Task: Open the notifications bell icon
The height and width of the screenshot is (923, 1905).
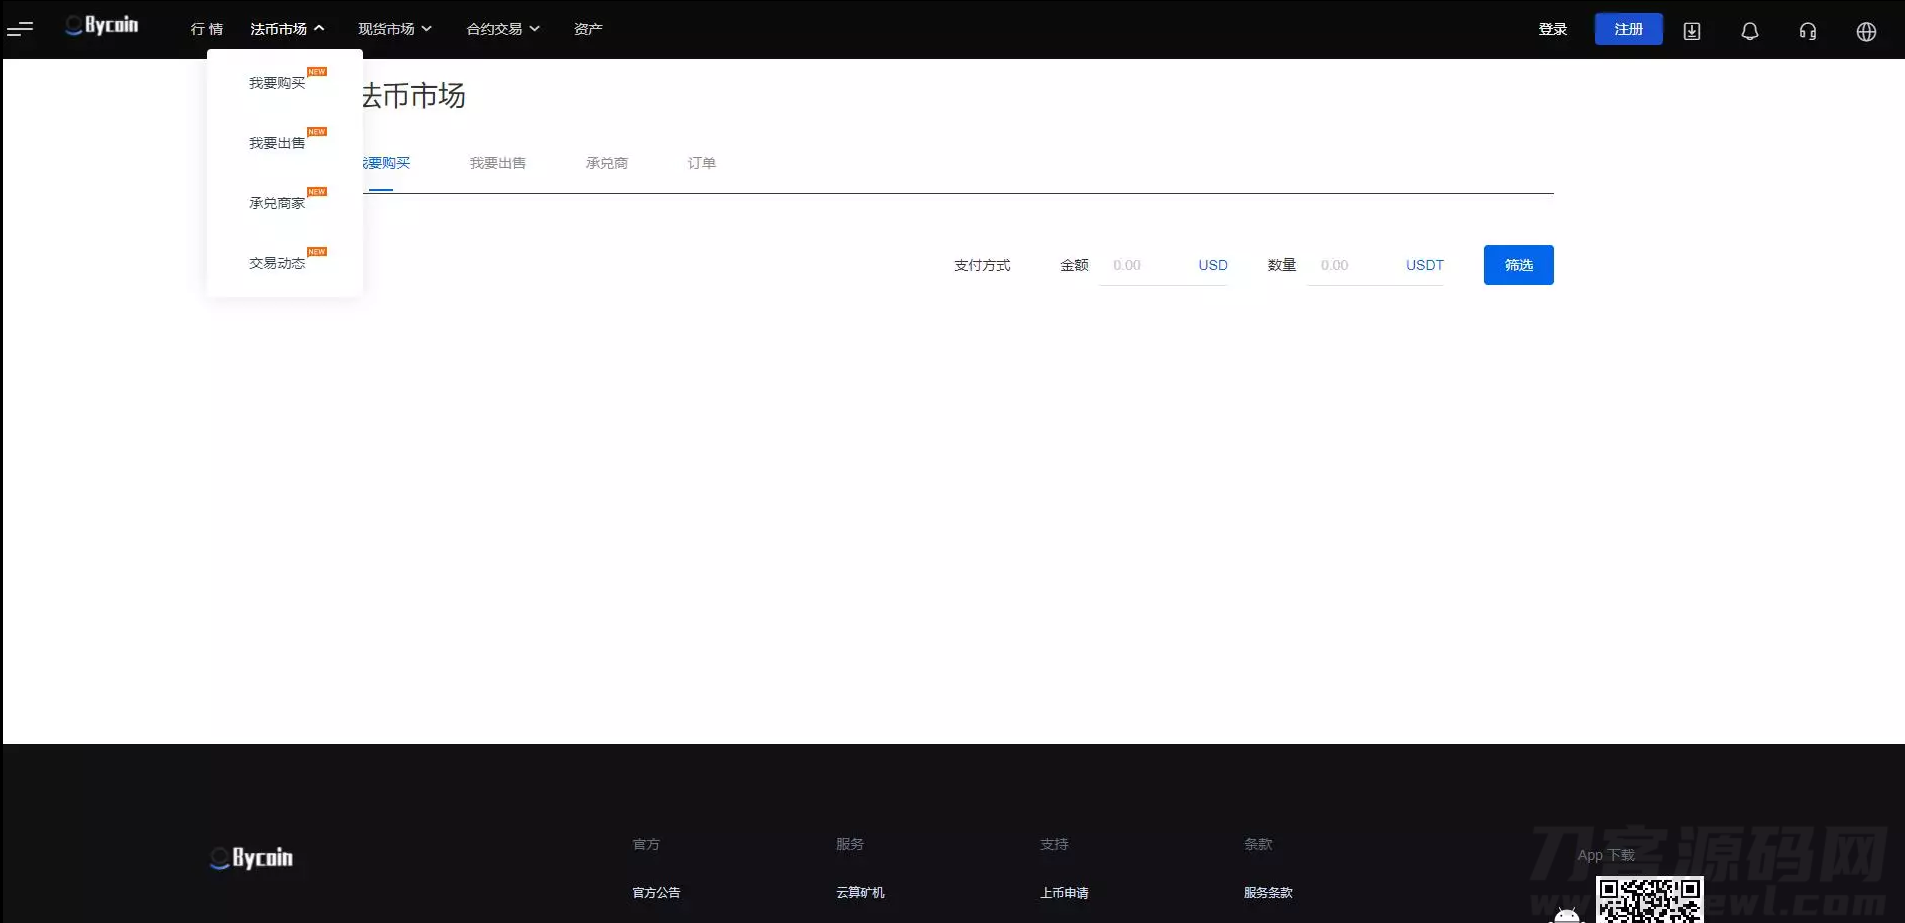Action: (1750, 31)
